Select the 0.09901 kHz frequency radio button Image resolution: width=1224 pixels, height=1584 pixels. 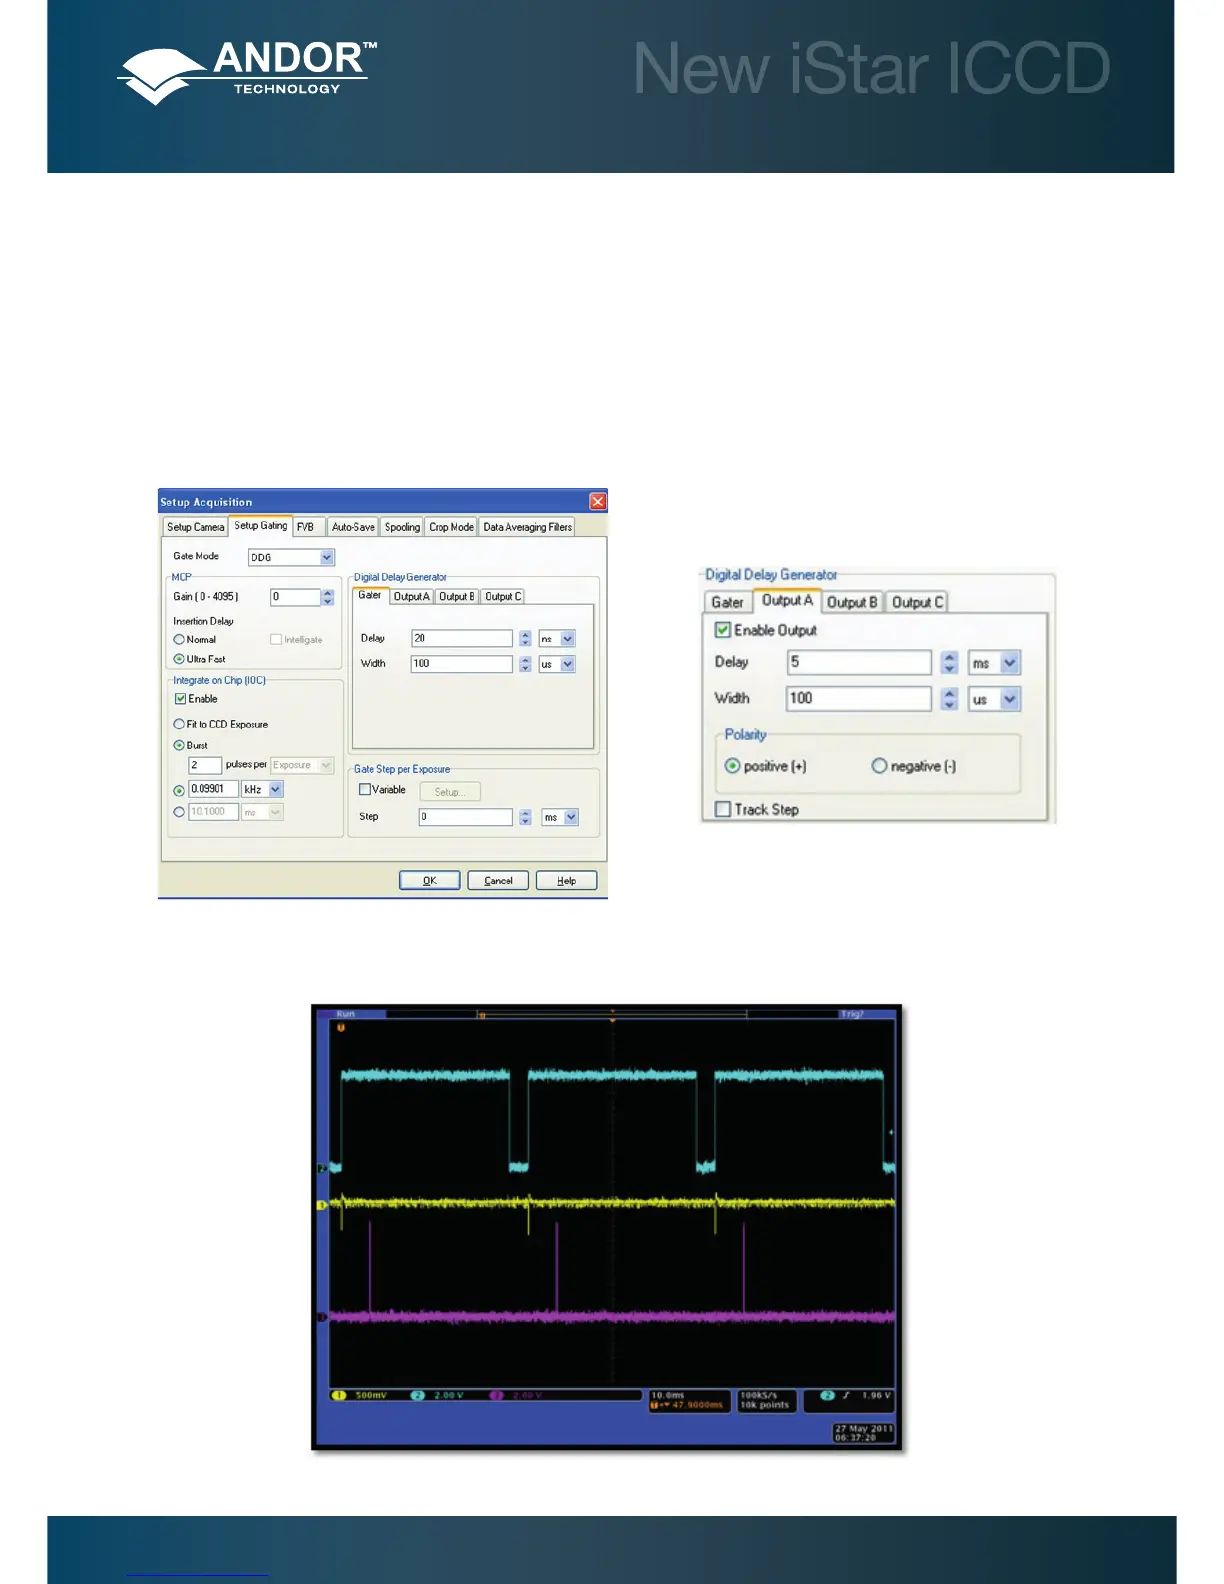tap(179, 790)
